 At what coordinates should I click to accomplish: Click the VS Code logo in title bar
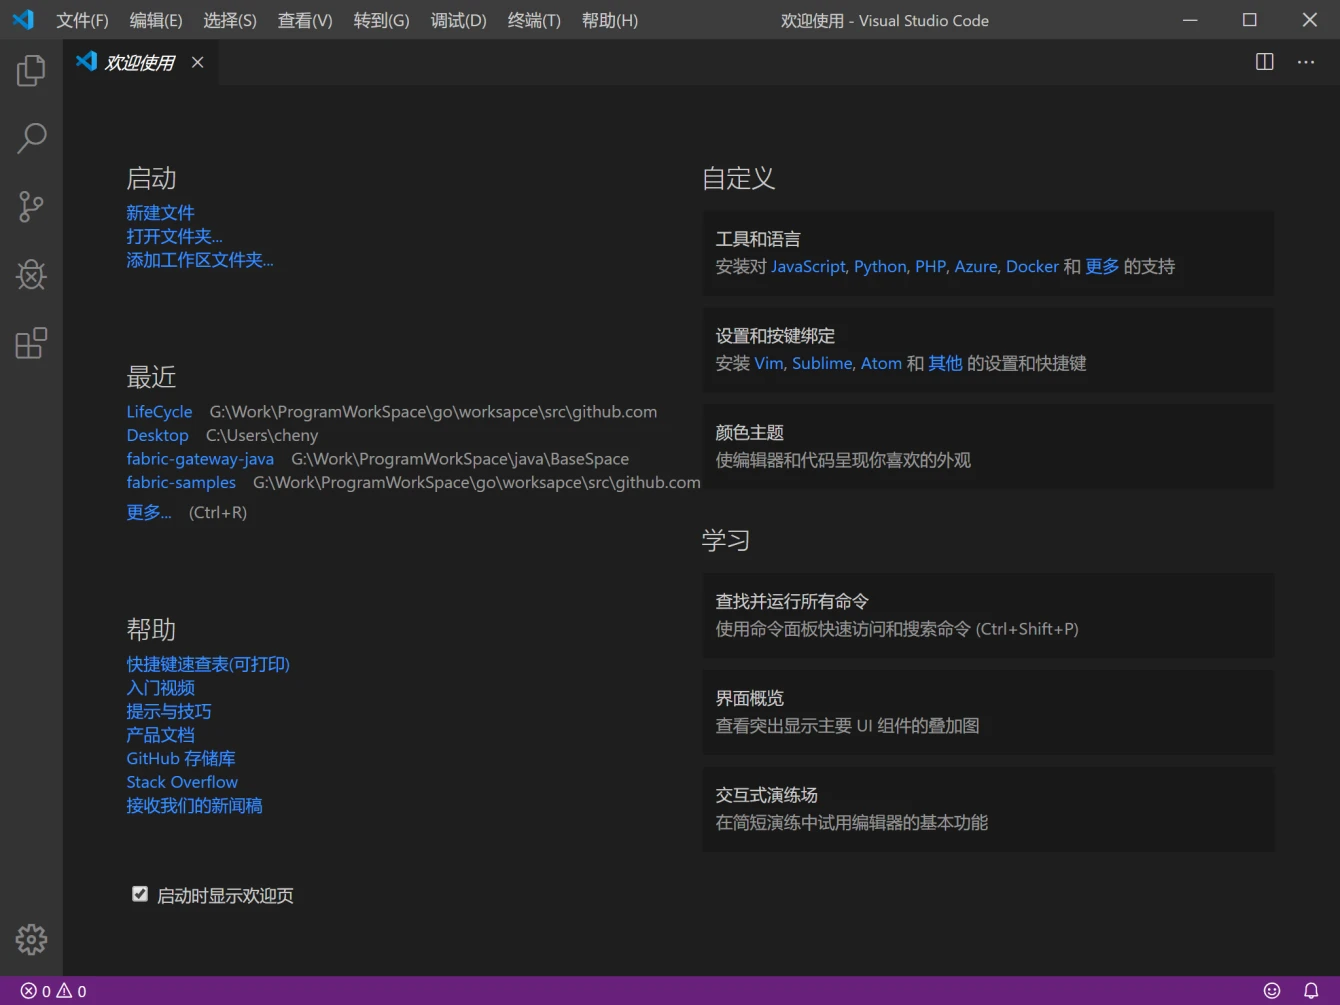pos(22,19)
